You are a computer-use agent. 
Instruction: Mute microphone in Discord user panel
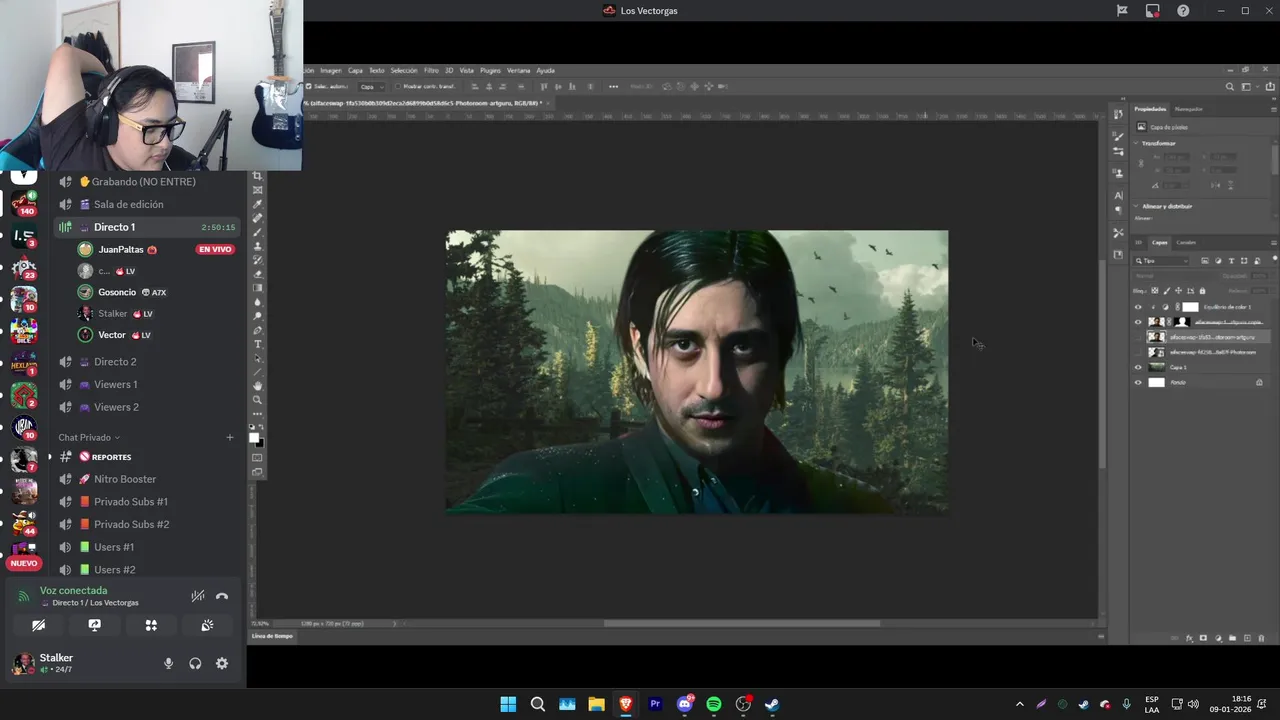[x=168, y=663]
